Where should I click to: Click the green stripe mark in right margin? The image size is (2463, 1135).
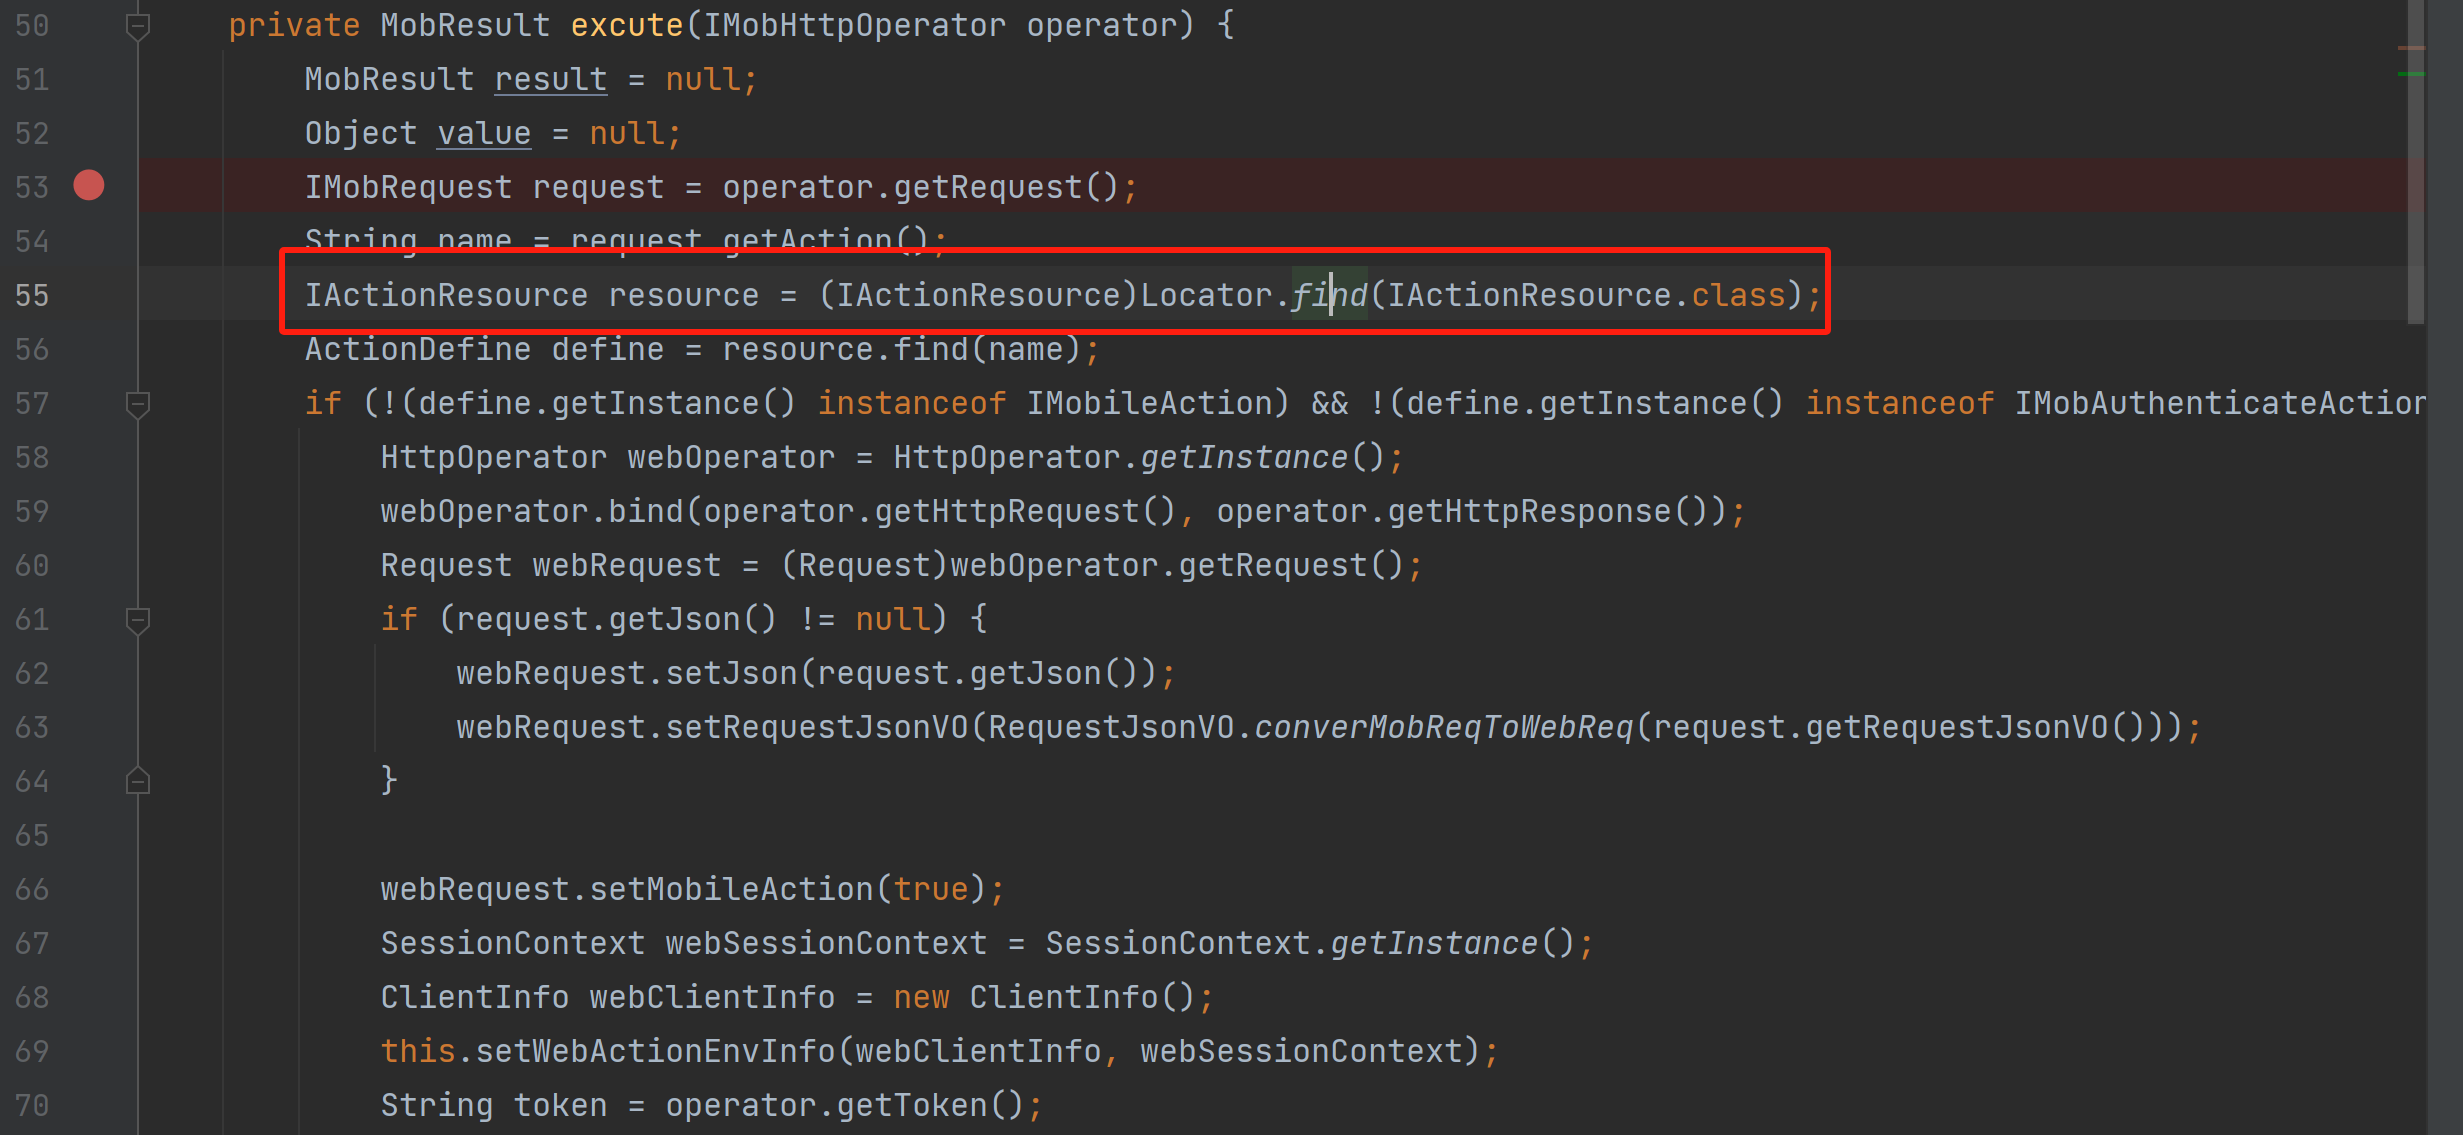2410,74
